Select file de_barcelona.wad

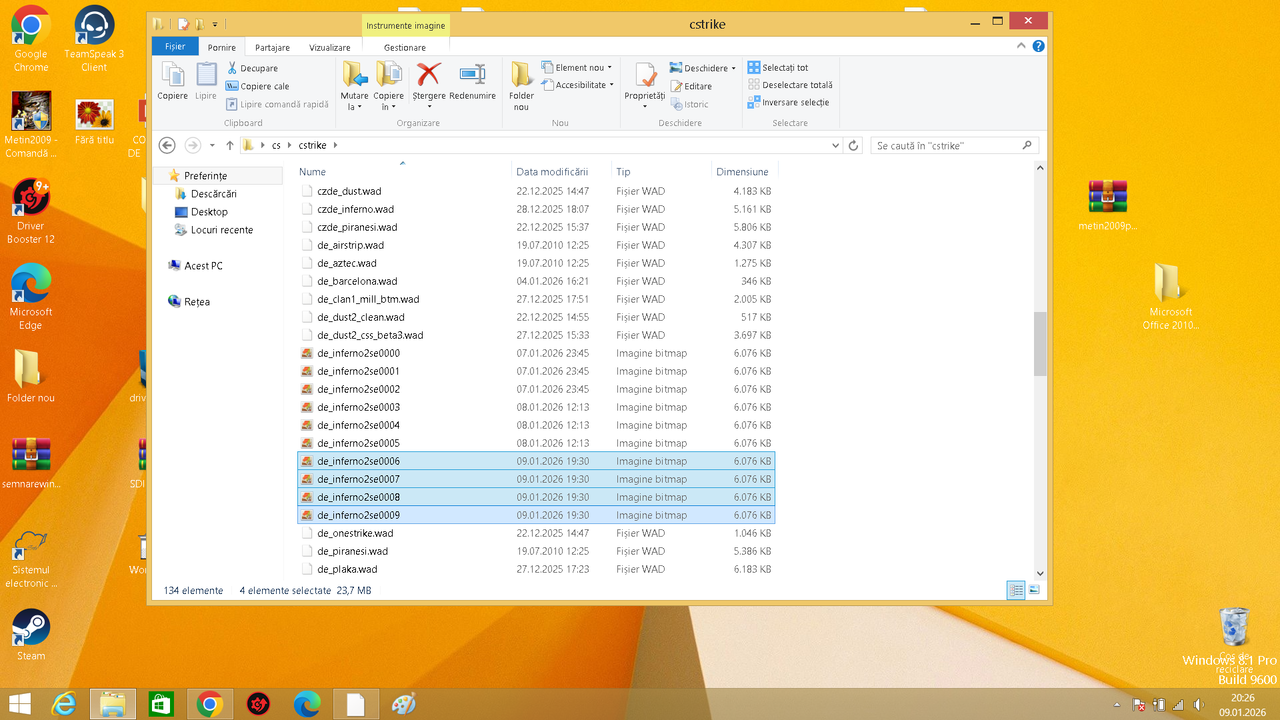pyautogui.click(x=357, y=281)
